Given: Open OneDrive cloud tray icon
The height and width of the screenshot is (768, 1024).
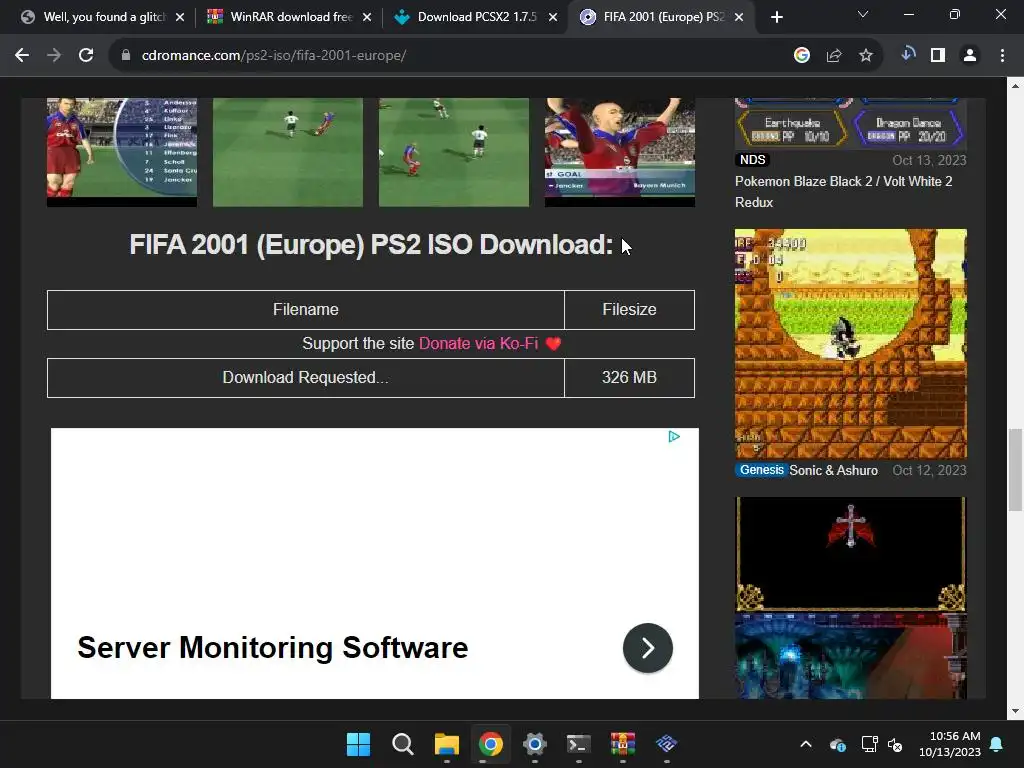Looking at the screenshot, I should 838,744.
